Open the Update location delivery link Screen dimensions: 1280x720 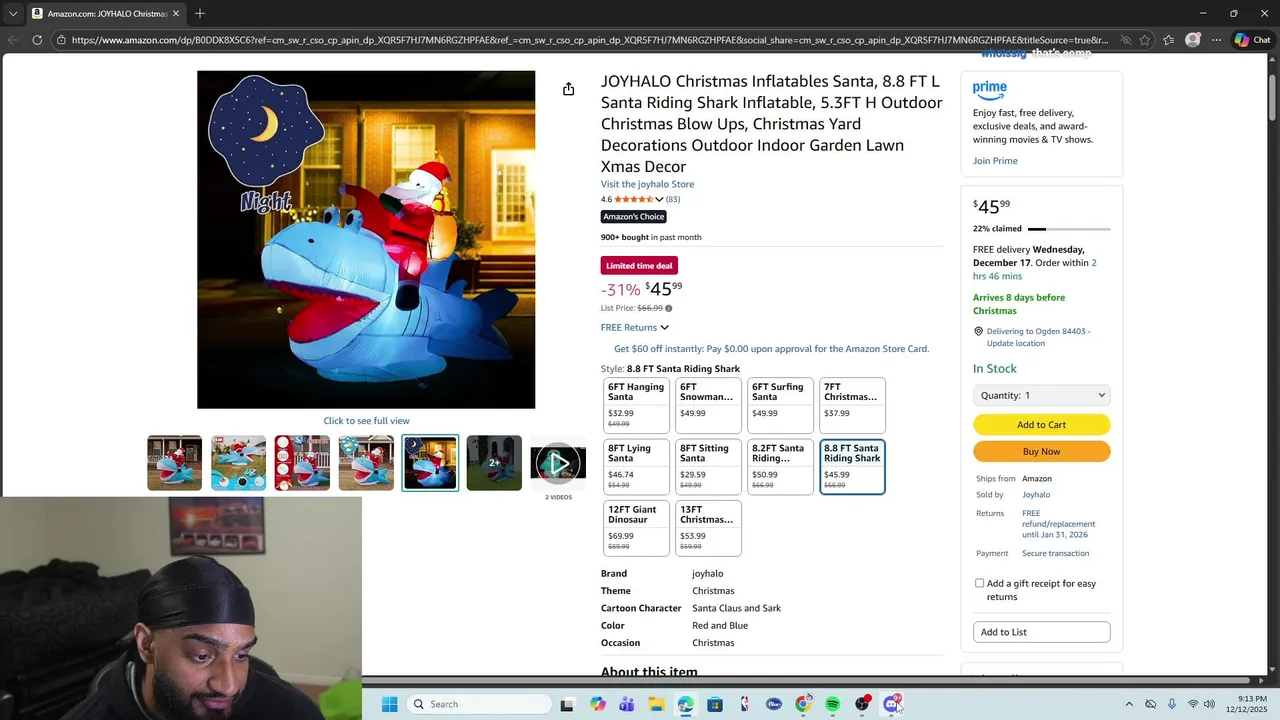coord(1016,343)
